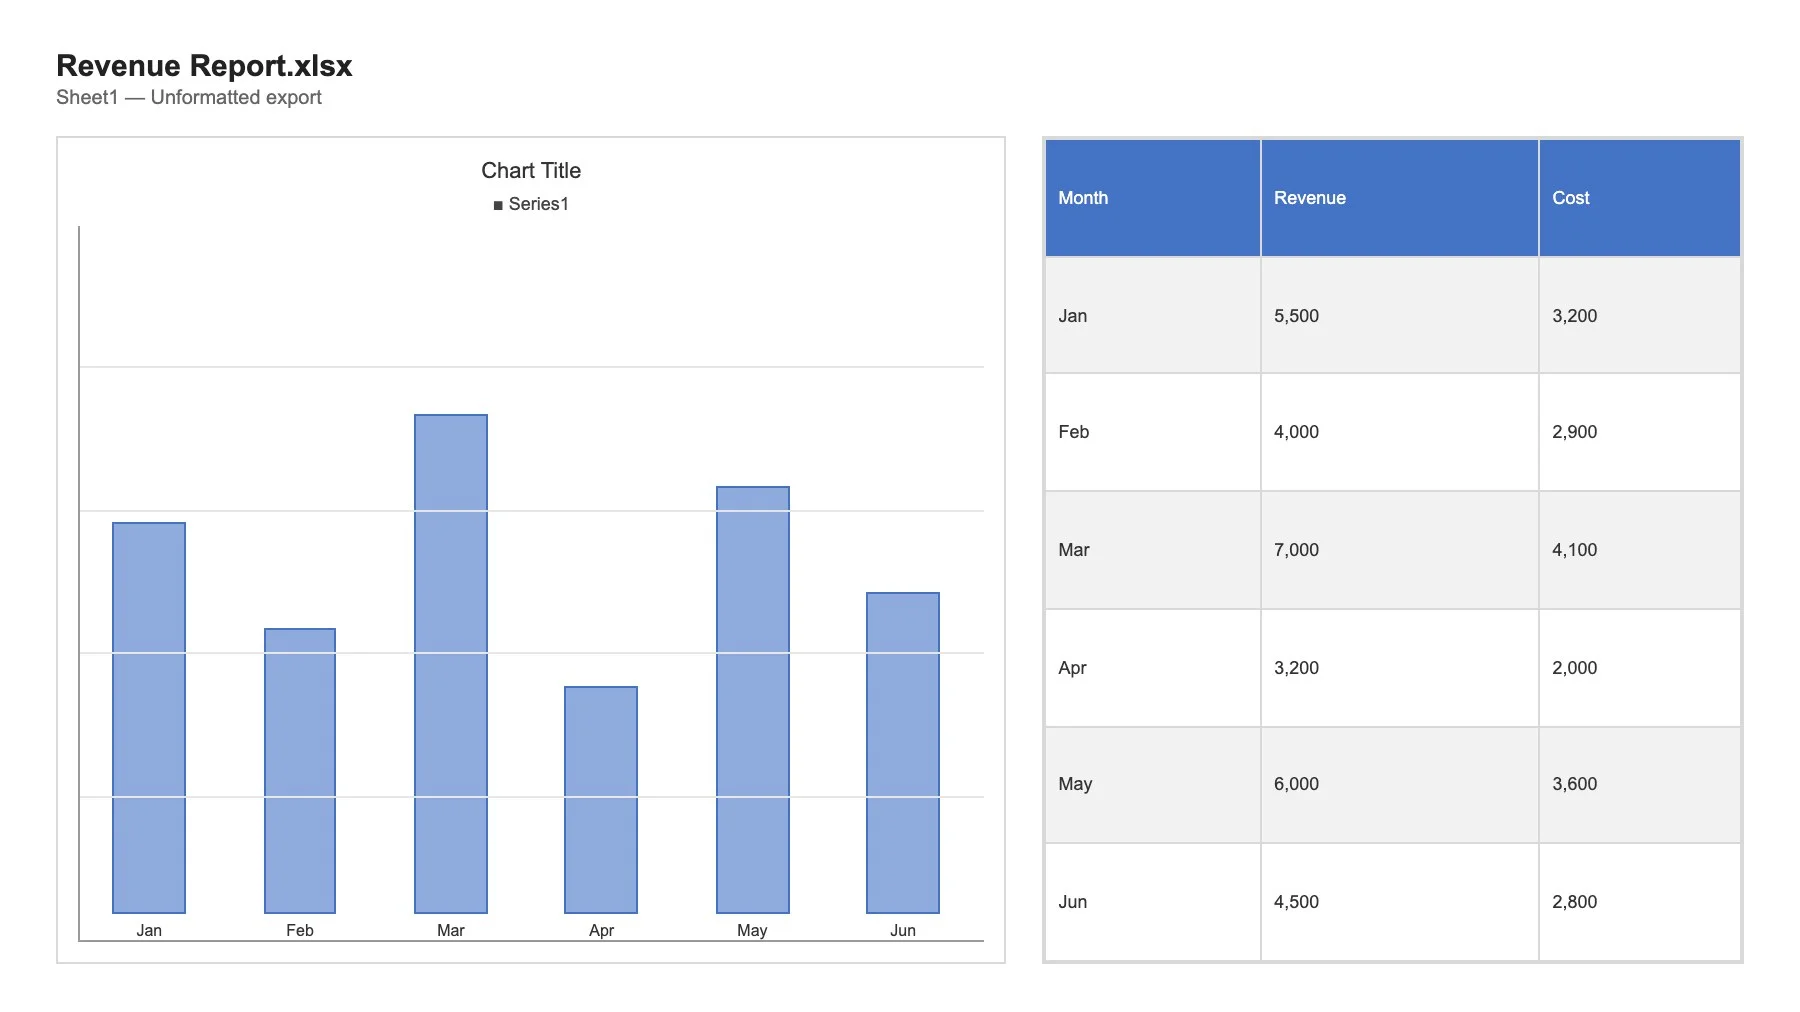This screenshot has width=1800, height=1012.
Task: Click the 3,200 revenue cell for Apr
Action: coord(1400,668)
